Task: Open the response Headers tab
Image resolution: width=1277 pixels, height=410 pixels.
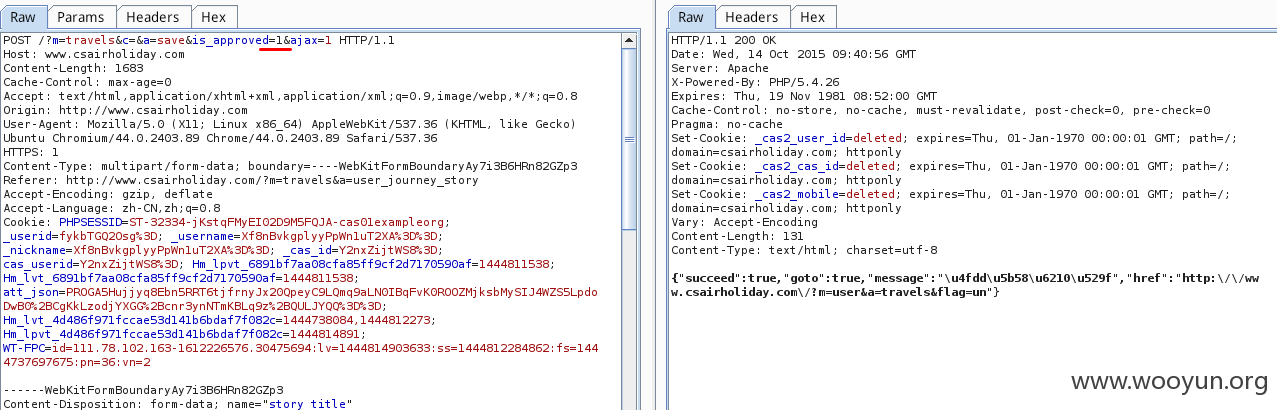Action: click(752, 17)
